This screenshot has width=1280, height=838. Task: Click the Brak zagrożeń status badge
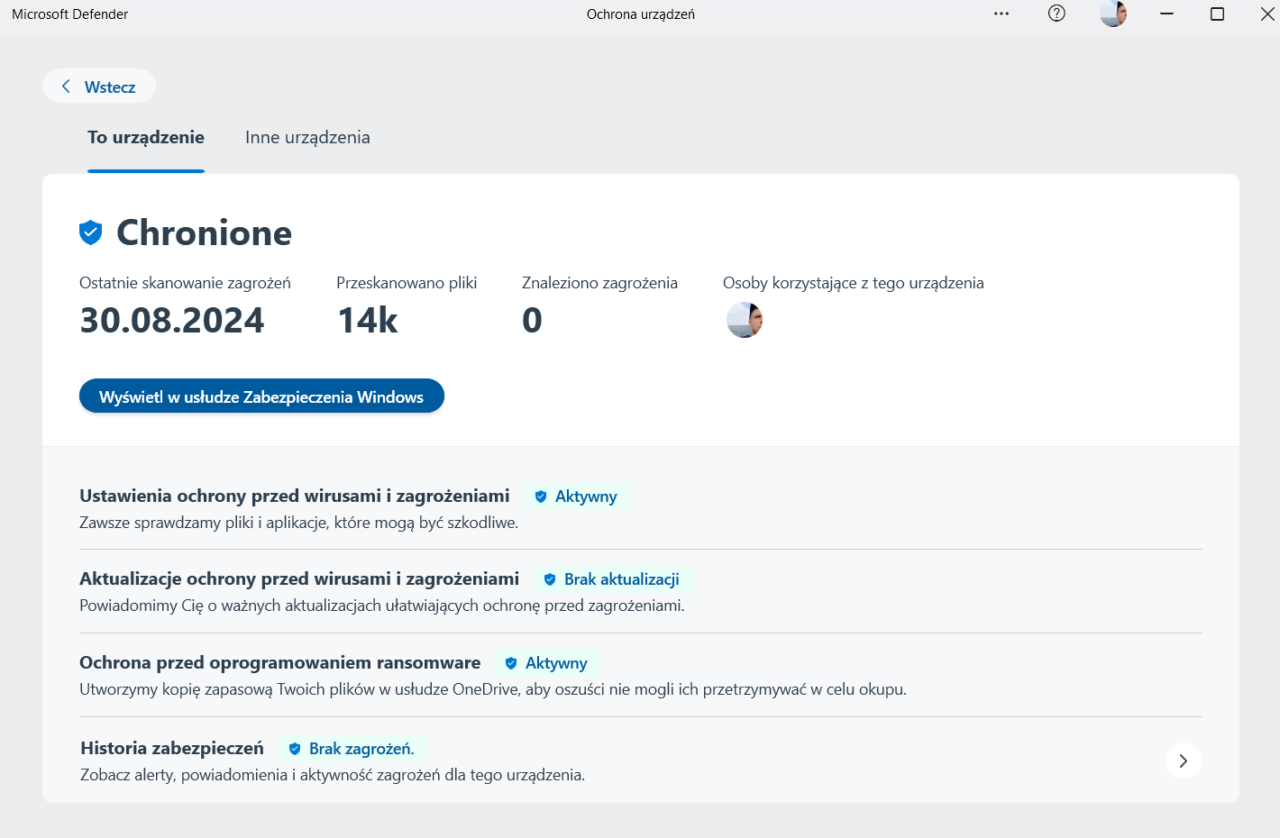point(352,748)
